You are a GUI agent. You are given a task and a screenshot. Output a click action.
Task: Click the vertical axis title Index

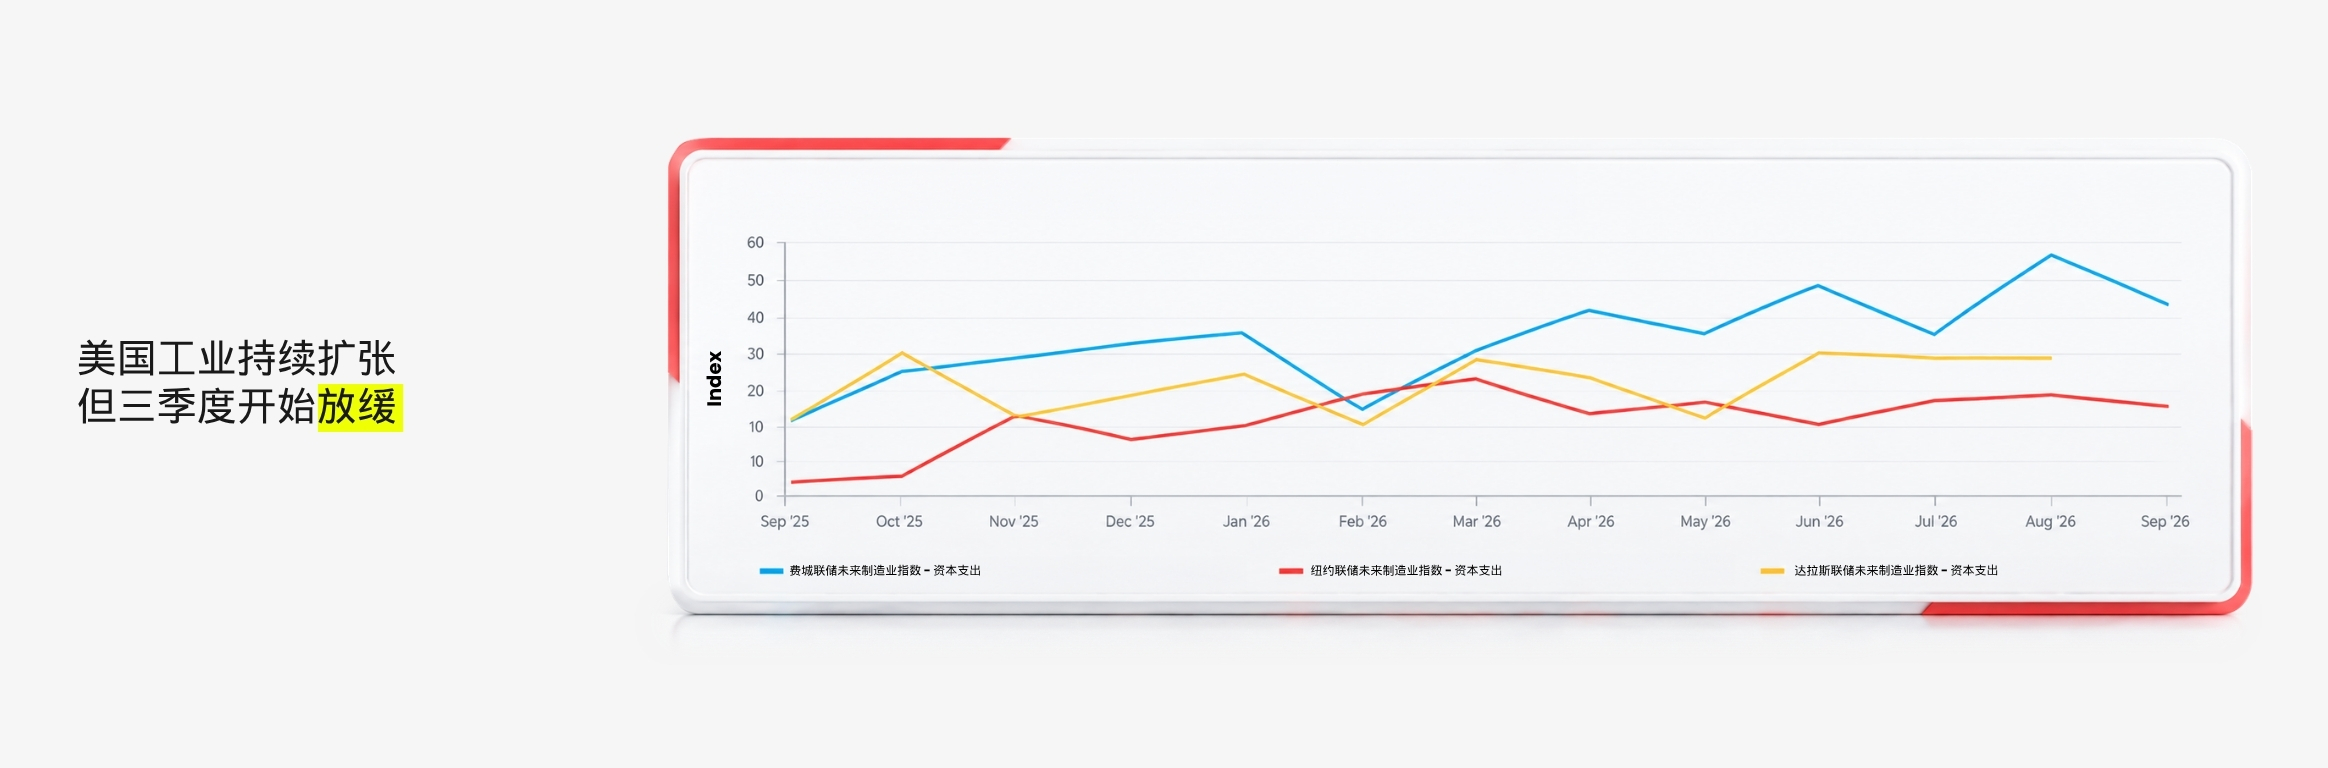coord(714,378)
